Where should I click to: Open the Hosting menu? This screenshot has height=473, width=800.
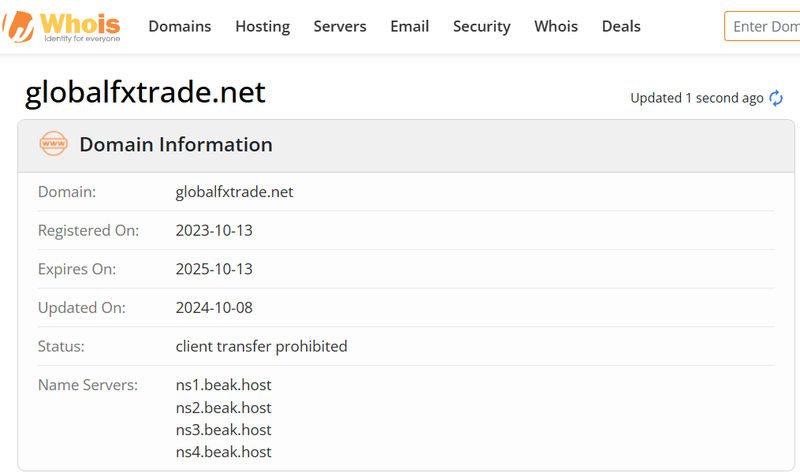[262, 26]
